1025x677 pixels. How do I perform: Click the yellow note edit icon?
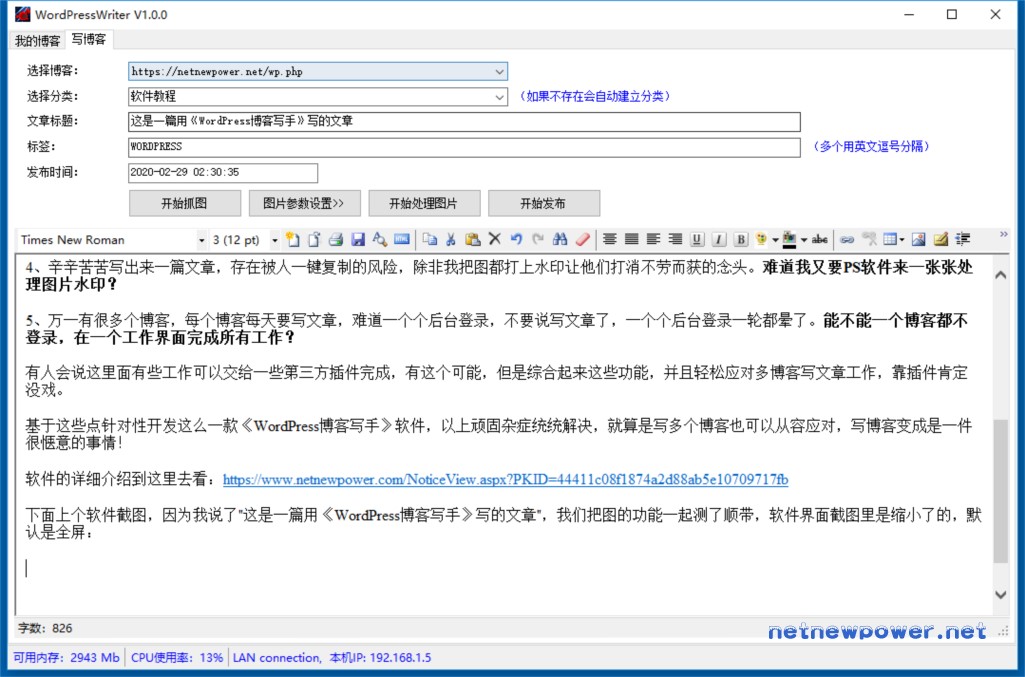[941, 239]
